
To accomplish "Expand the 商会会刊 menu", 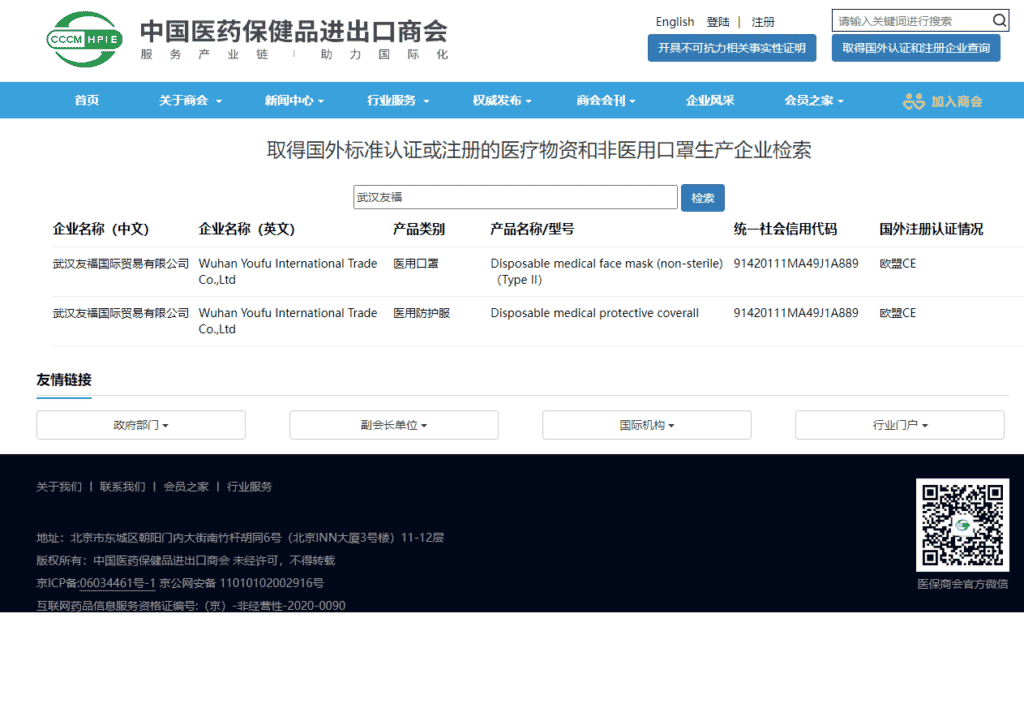I will [606, 101].
